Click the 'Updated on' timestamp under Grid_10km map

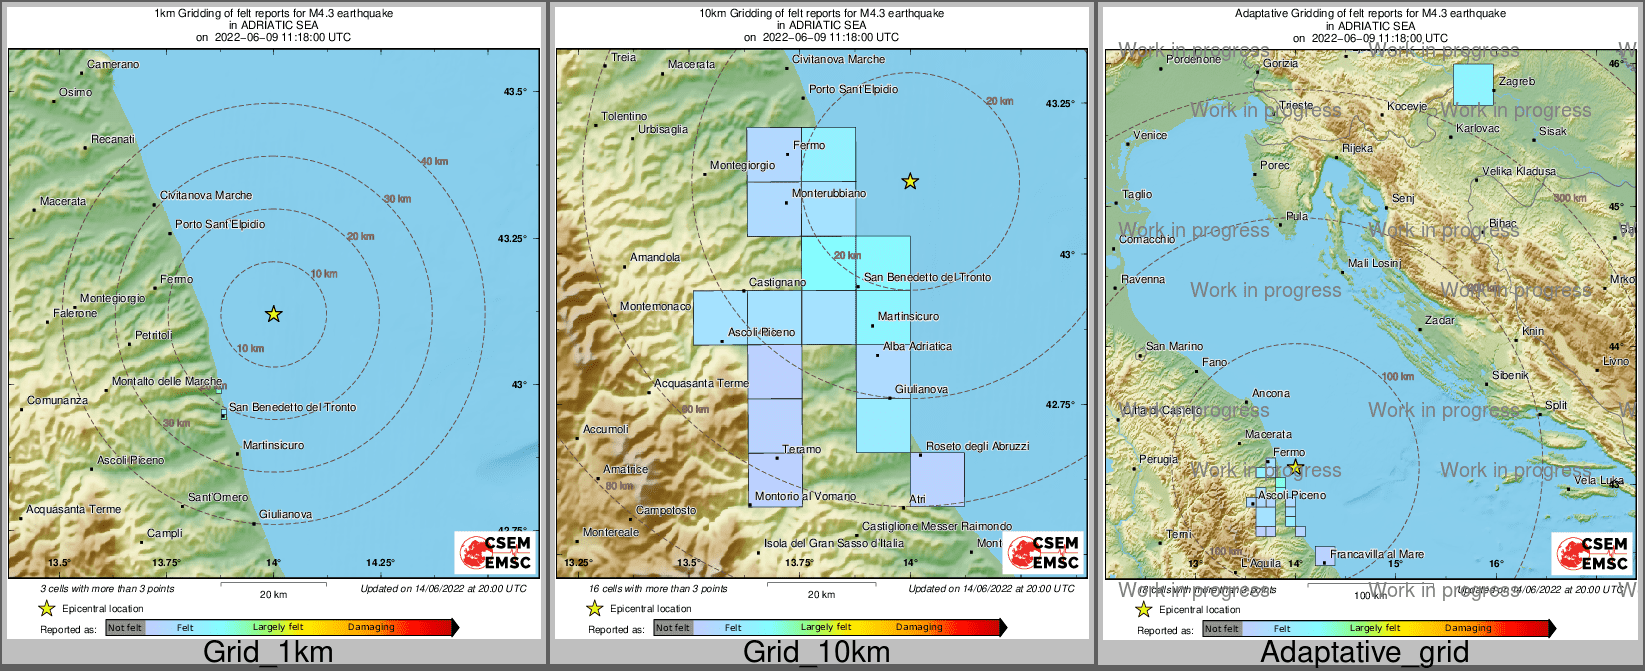pos(991,588)
